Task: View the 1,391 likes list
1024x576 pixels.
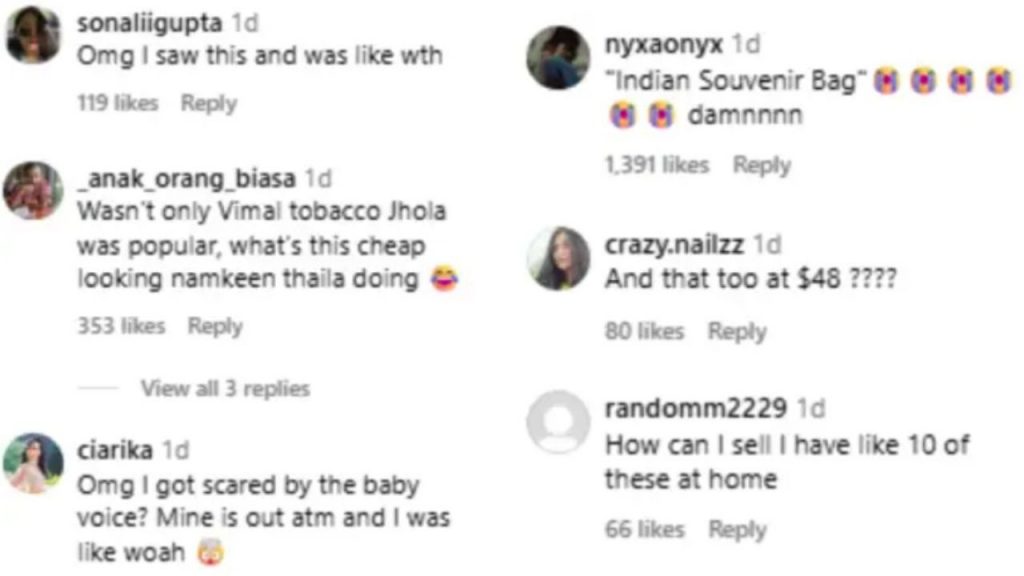Action: point(656,166)
